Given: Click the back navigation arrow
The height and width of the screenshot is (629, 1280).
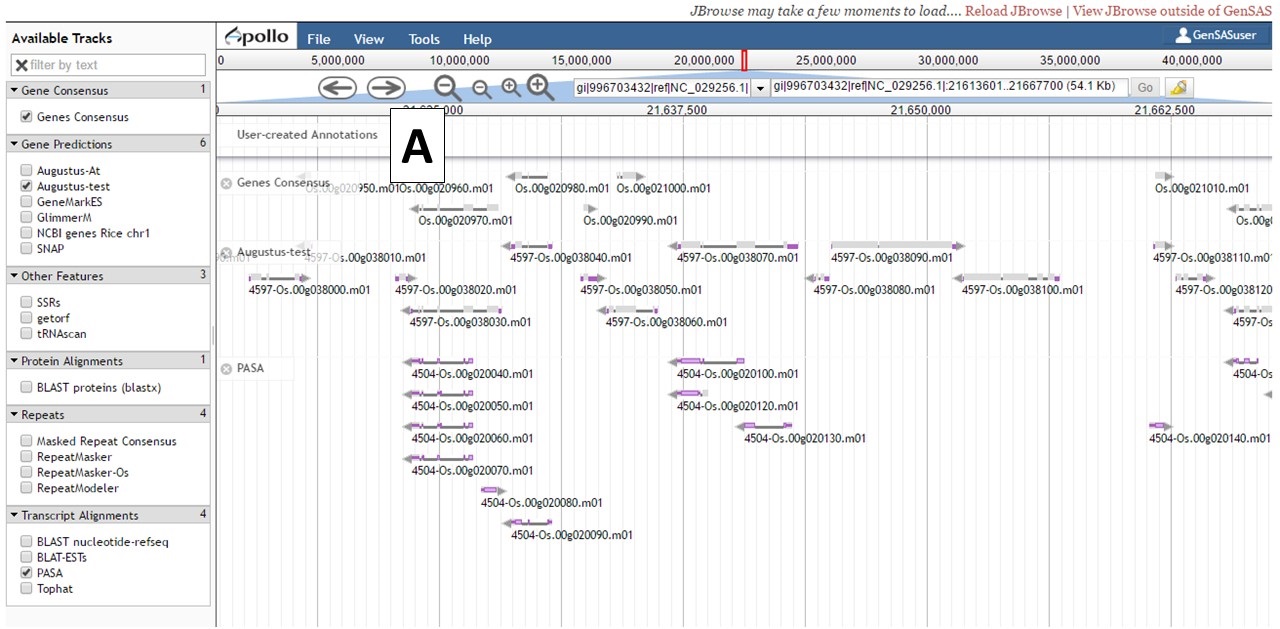Looking at the screenshot, I should tap(338, 88).
